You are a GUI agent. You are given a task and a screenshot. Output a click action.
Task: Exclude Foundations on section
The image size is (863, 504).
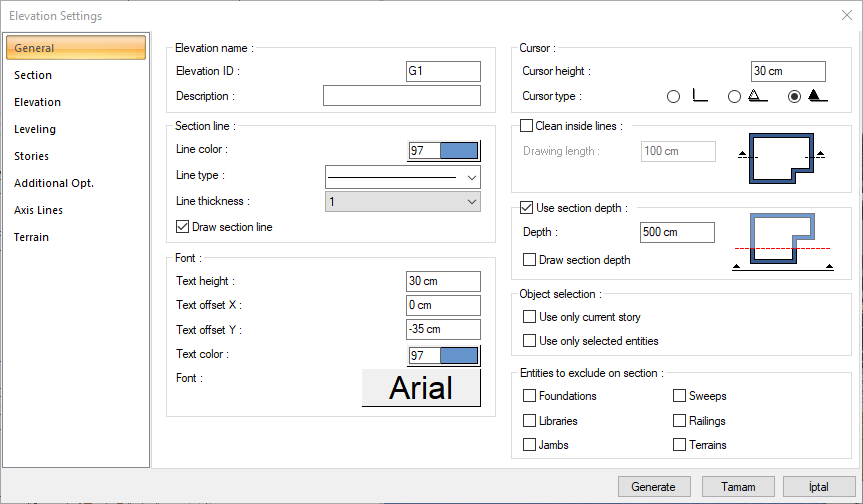tap(530, 396)
